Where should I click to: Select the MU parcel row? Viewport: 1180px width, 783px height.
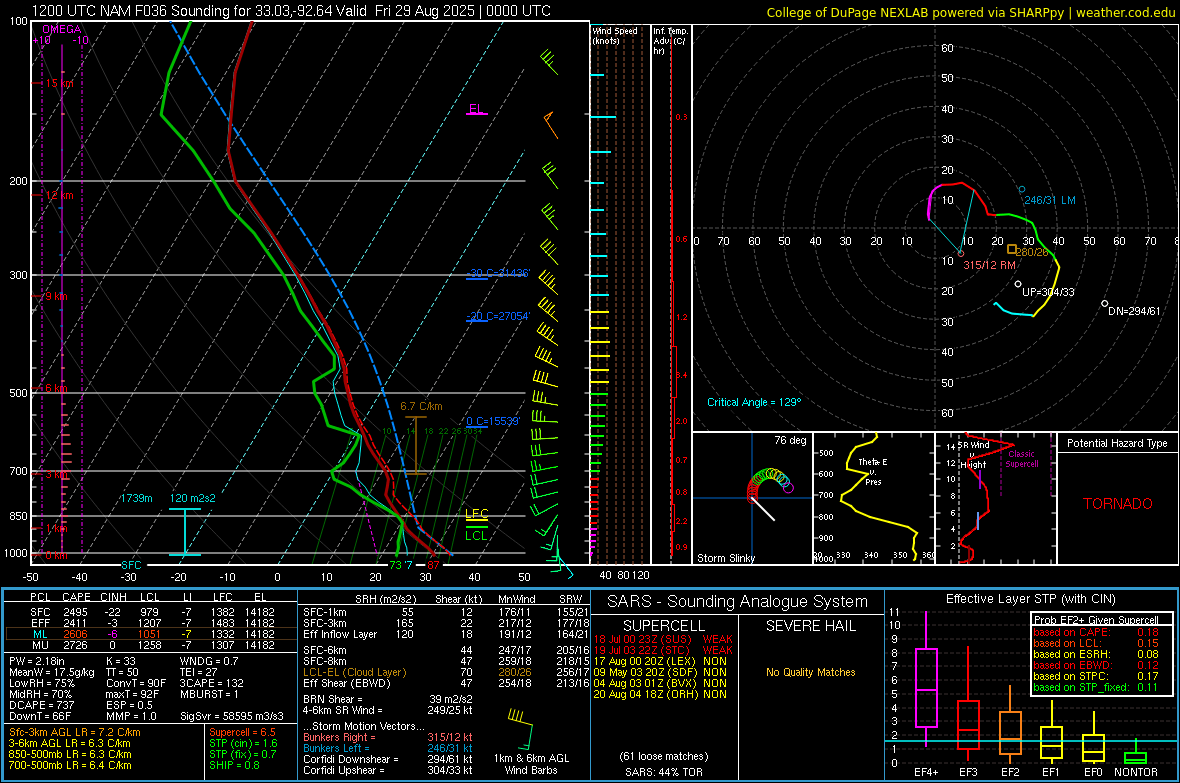point(151,645)
